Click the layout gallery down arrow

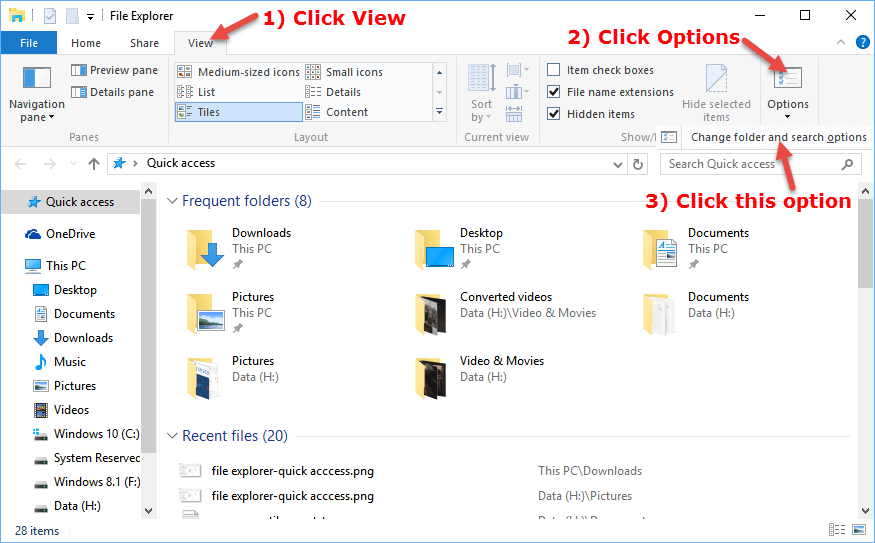tap(440, 92)
